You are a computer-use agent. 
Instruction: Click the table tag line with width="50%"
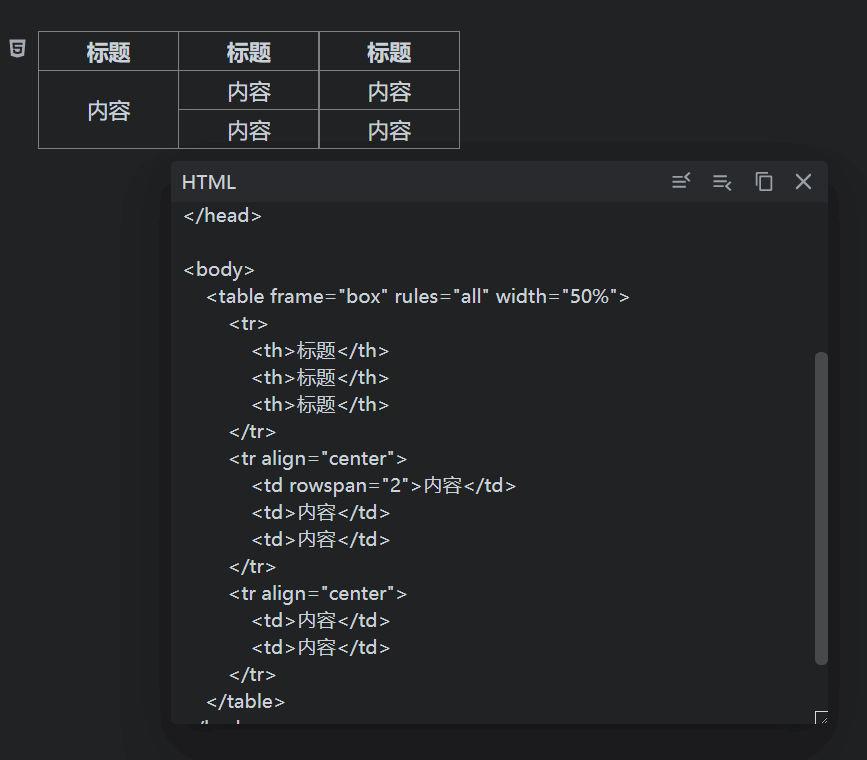pyautogui.click(x=417, y=296)
